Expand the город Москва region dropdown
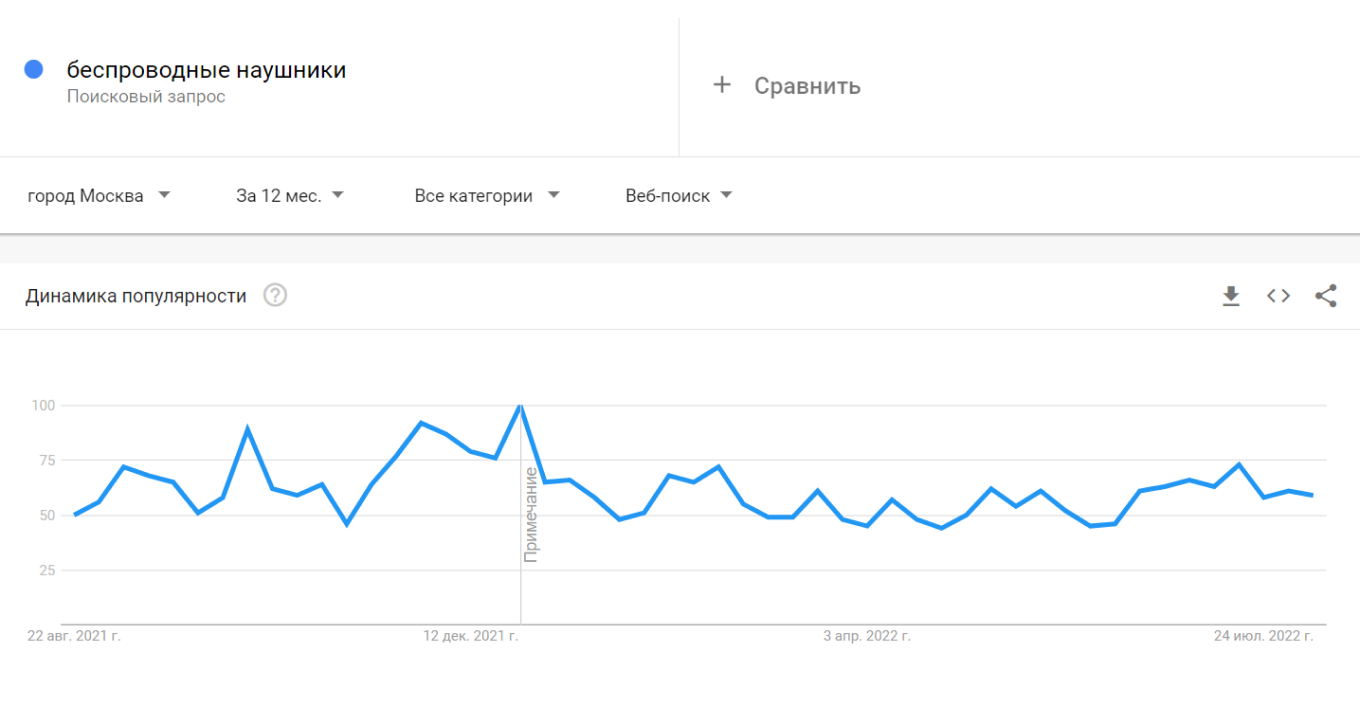Screen dimensions: 1360x721 pyautogui.click(x=99, y=196)
